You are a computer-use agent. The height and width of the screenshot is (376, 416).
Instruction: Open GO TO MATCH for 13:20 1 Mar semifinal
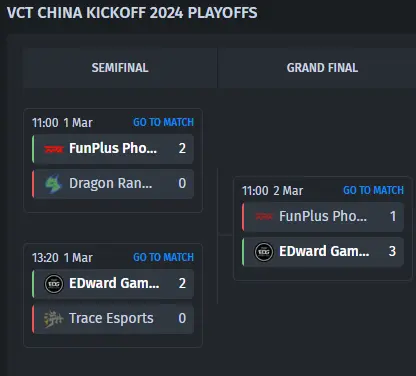point(163,257)
